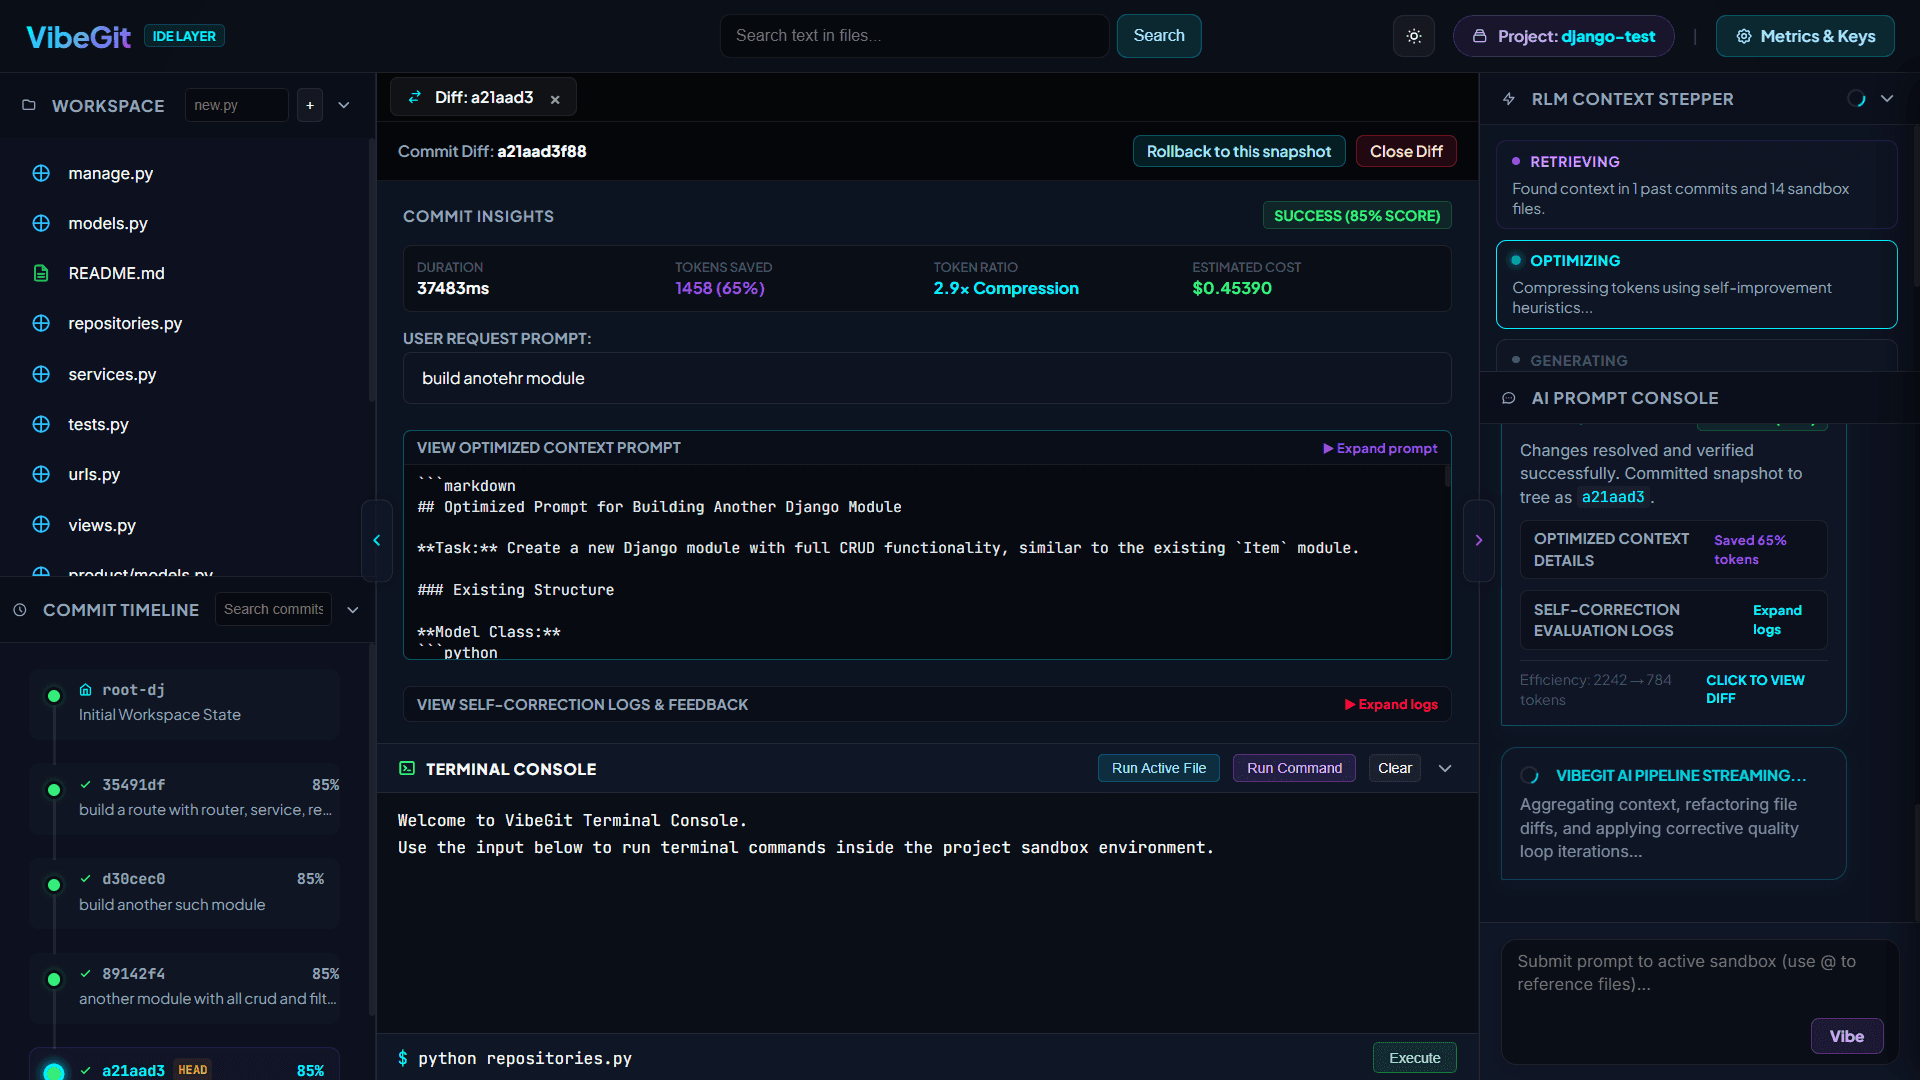Click to view diff link

tap(1755, 689)
